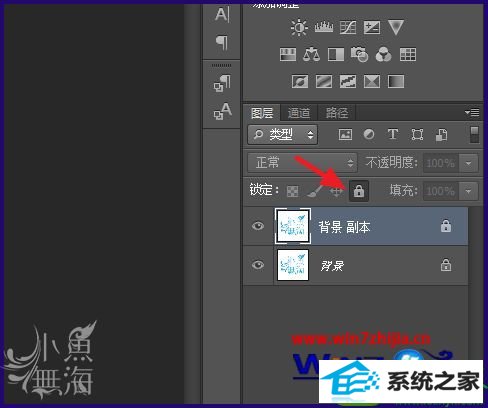Viewport: 488px width, 408px height.
Task: Filter layers by adjustment layers
Action: coord(369,134)
